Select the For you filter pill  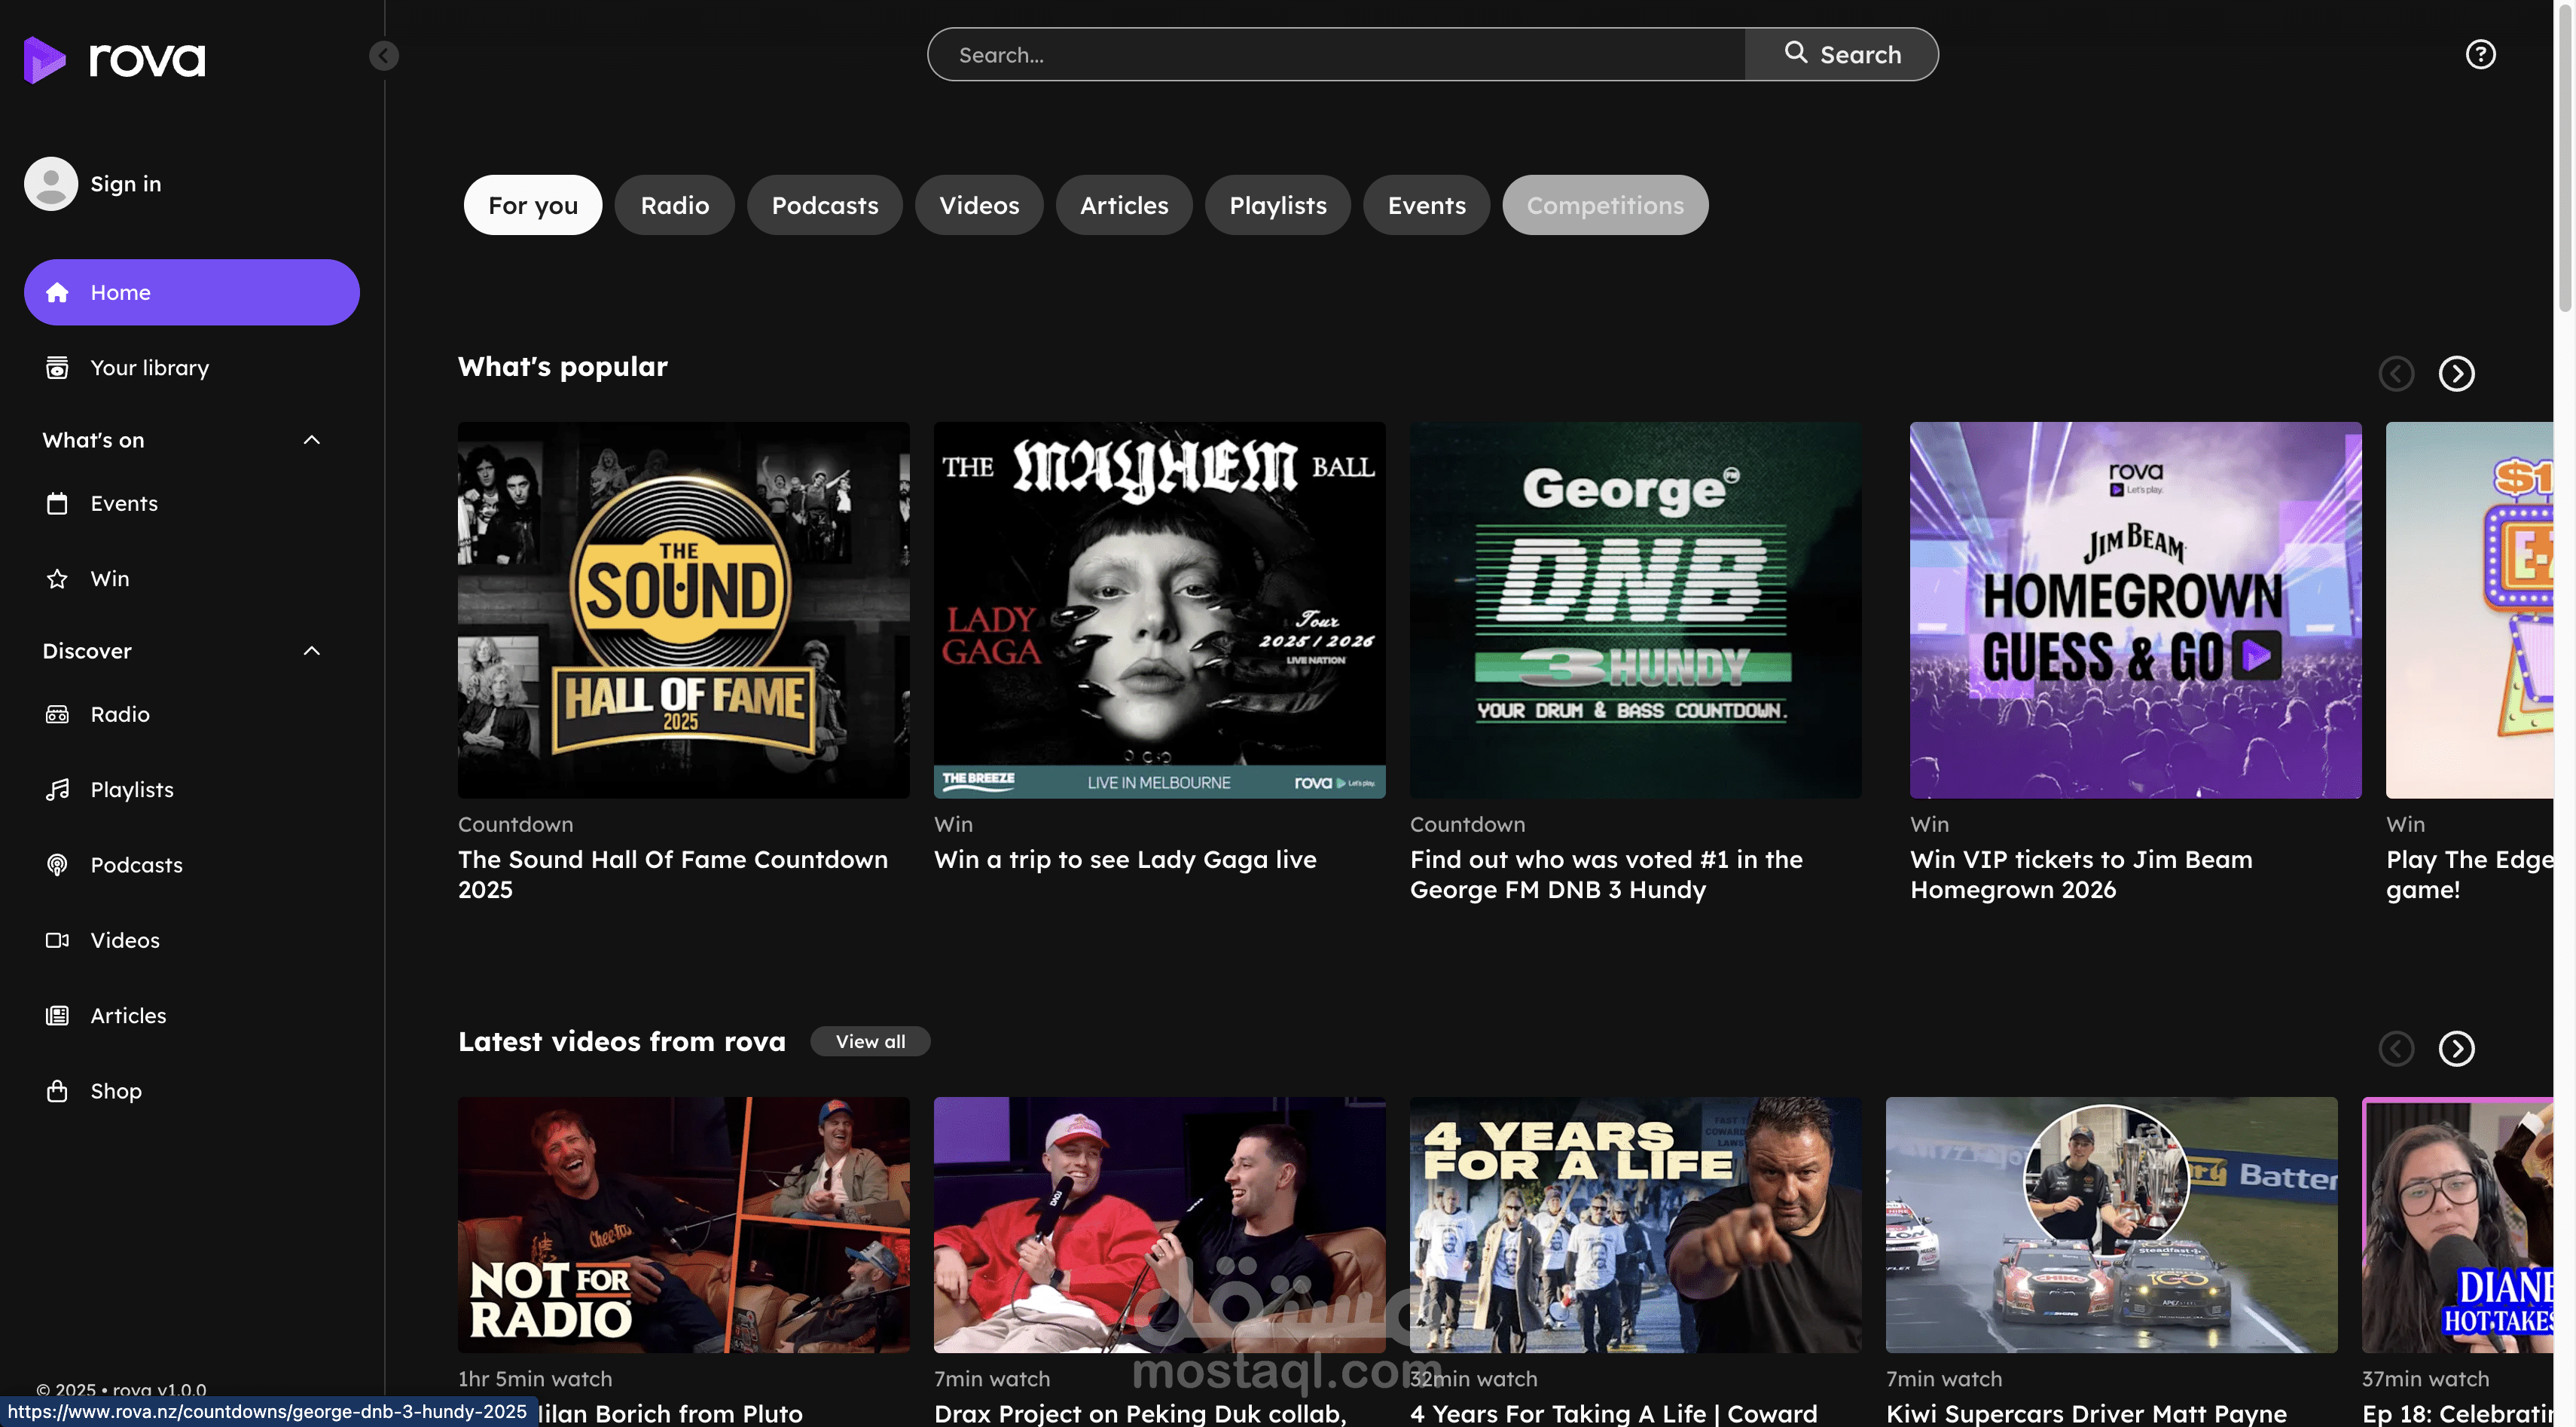pos(532,205)
